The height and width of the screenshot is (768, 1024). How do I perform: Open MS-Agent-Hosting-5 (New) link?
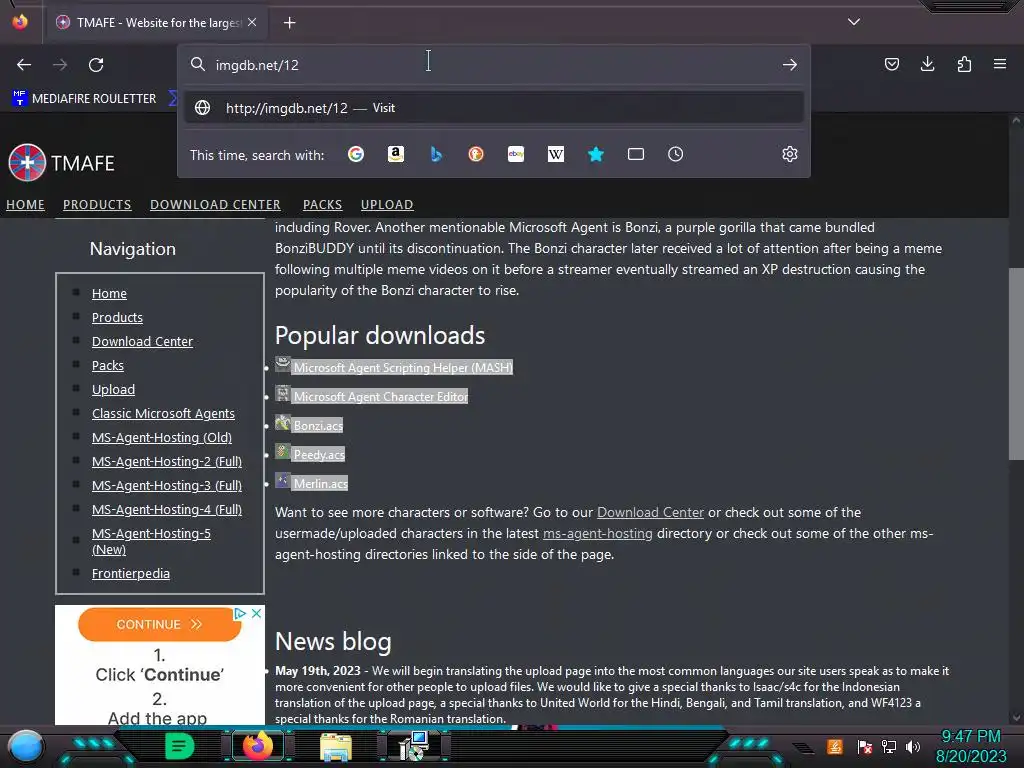pos(151,541)
